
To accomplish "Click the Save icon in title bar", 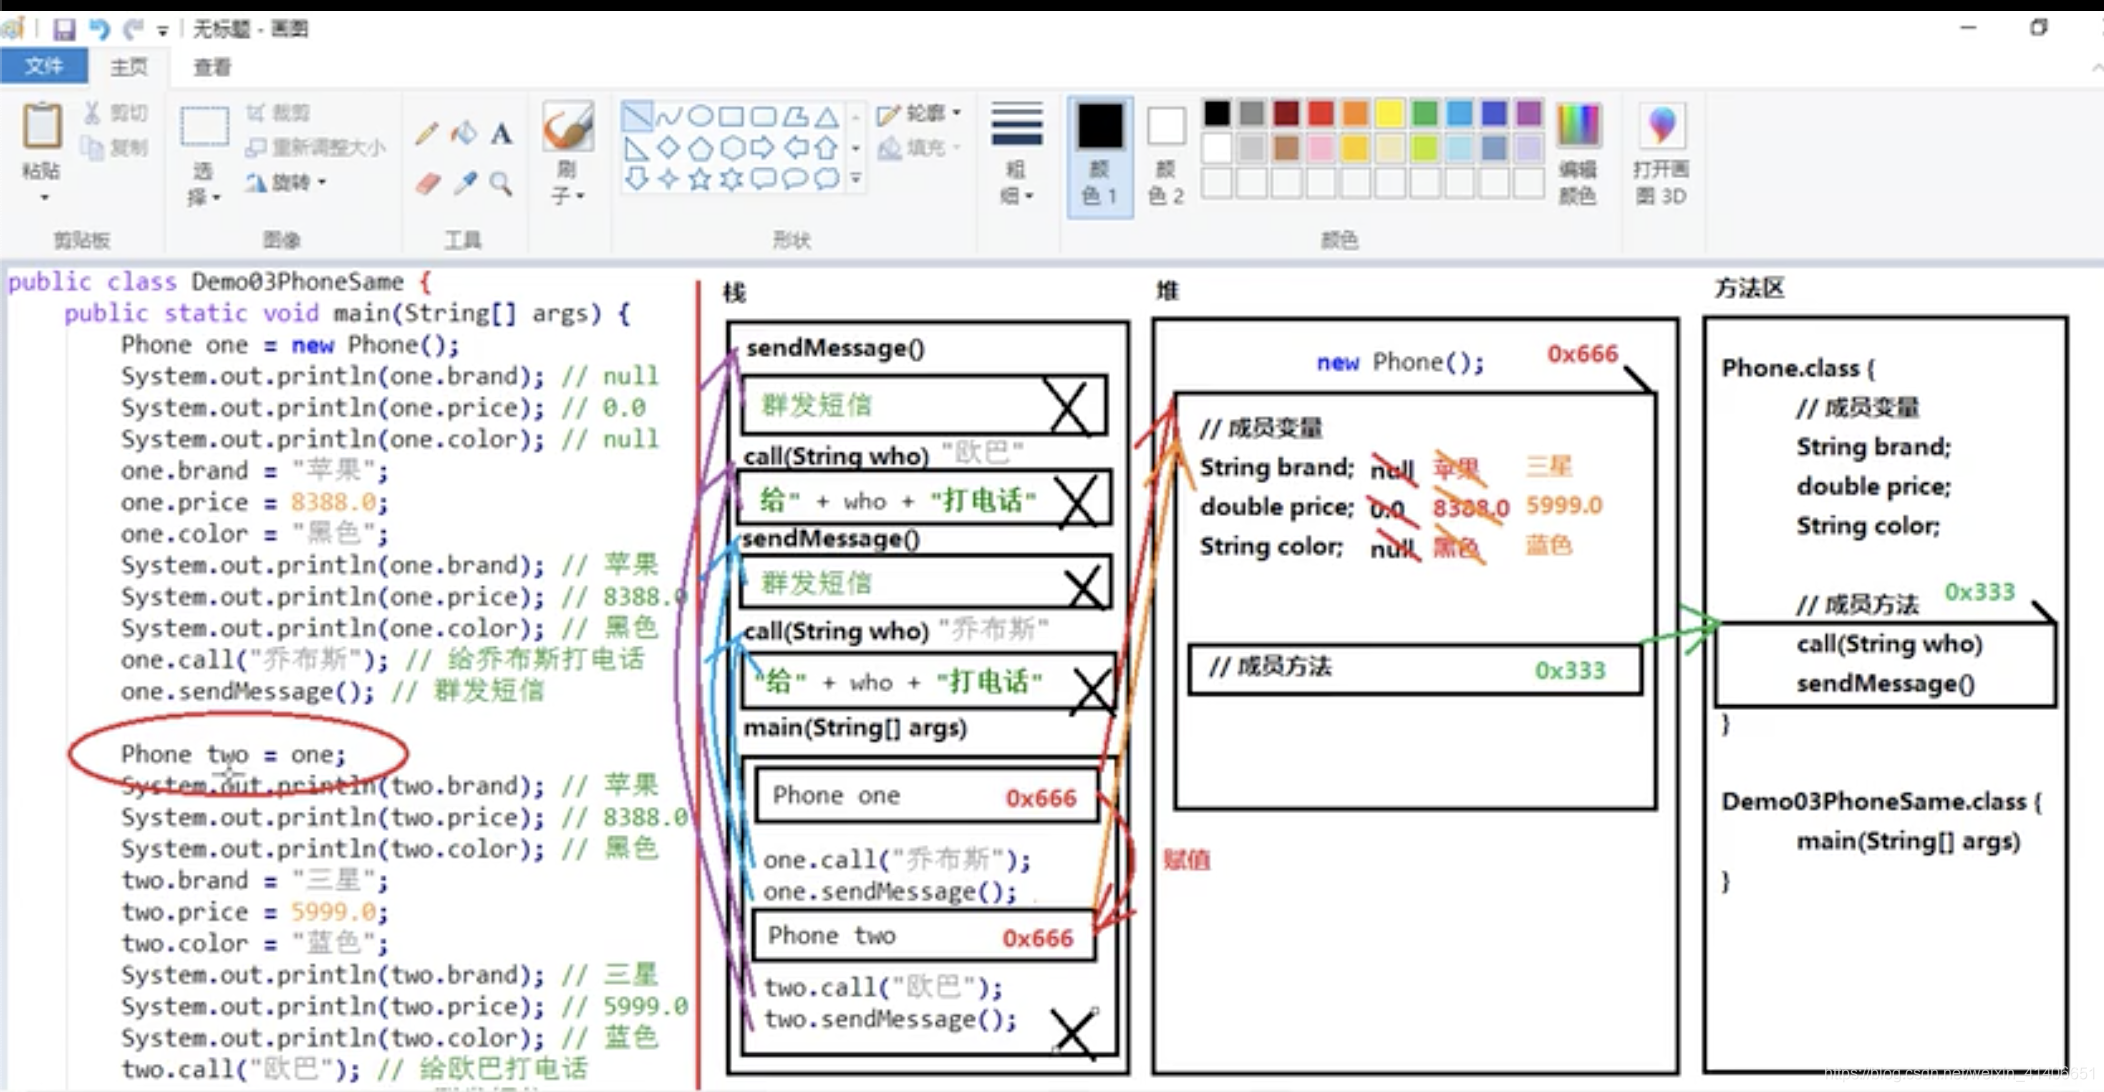I will click(x=64, y=29).
